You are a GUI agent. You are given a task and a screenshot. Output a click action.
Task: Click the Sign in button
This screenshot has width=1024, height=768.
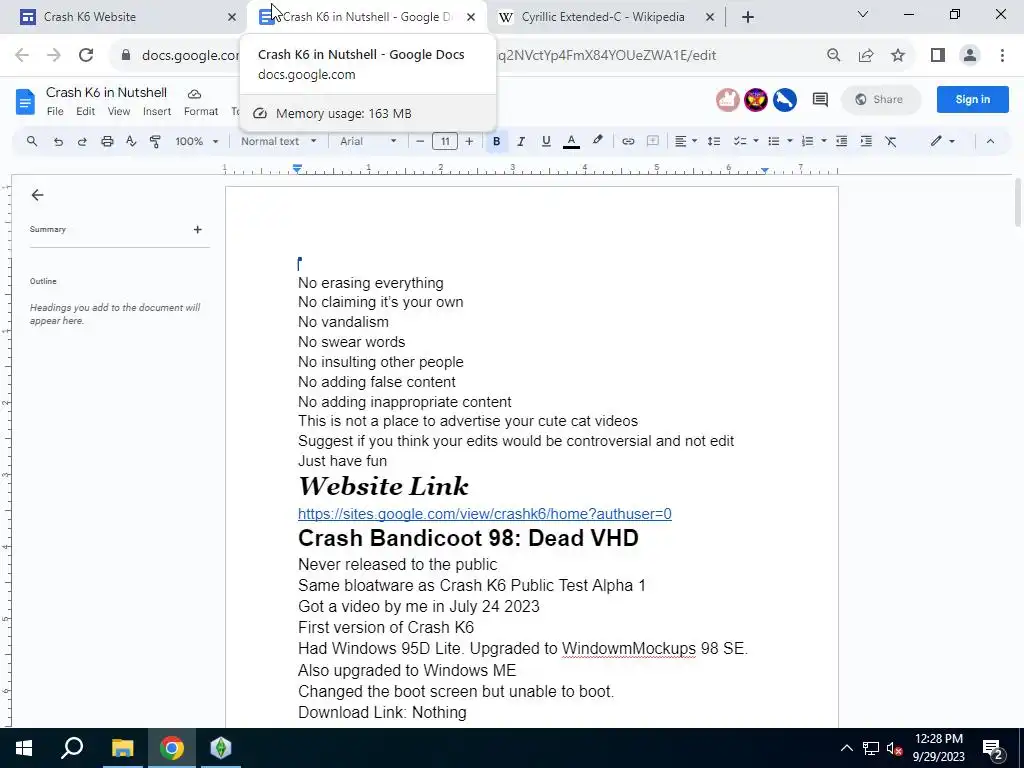point(972,99)
